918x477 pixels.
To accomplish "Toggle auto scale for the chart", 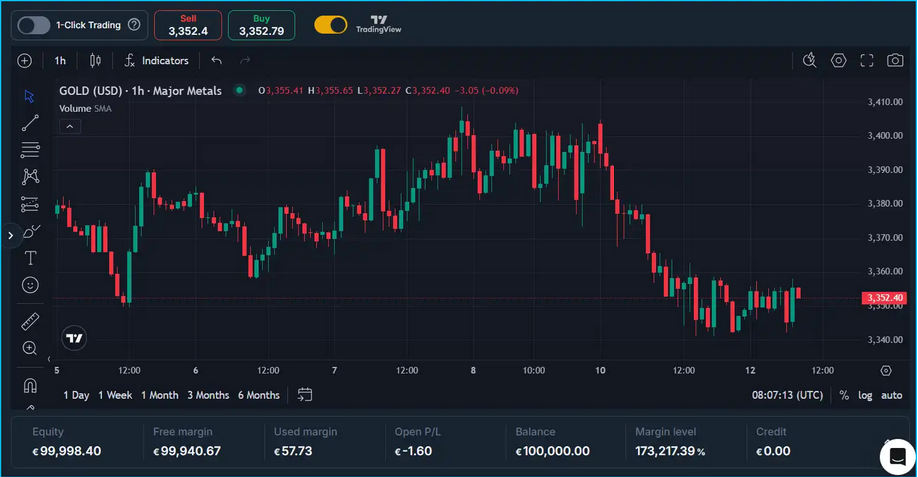I will pyautogui.click(x=891, y=395).
